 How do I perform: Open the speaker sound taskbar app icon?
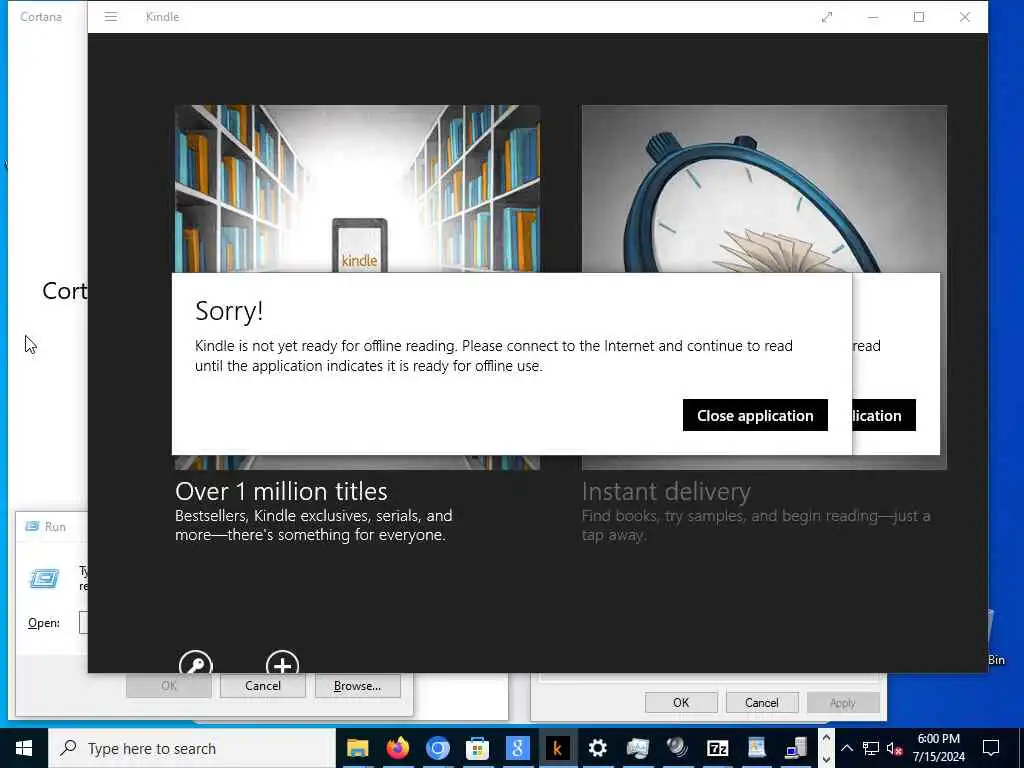click(x=677, y=748)
